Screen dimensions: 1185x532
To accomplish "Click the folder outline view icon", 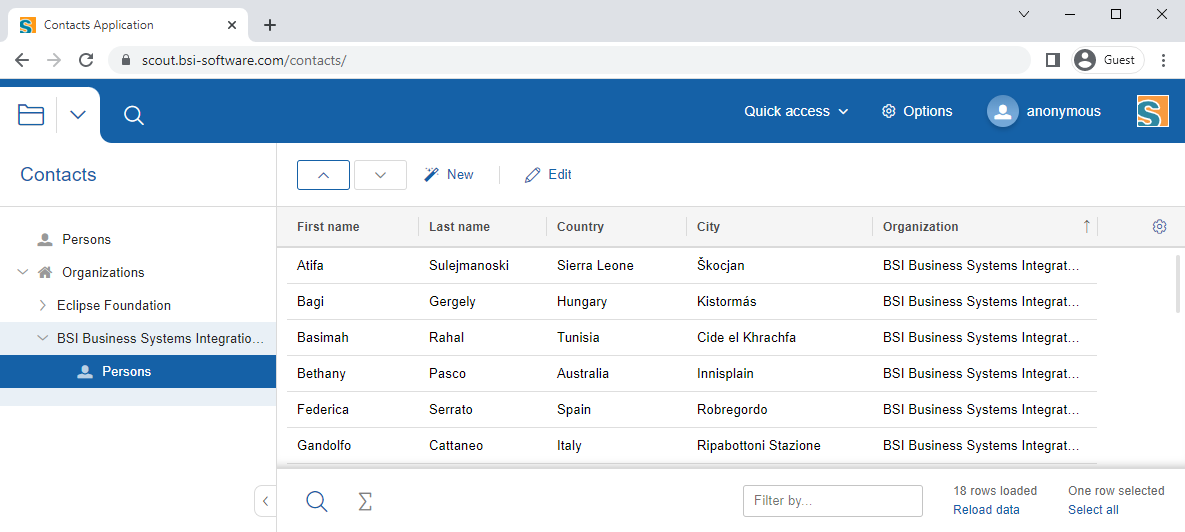I will (31, 115).
